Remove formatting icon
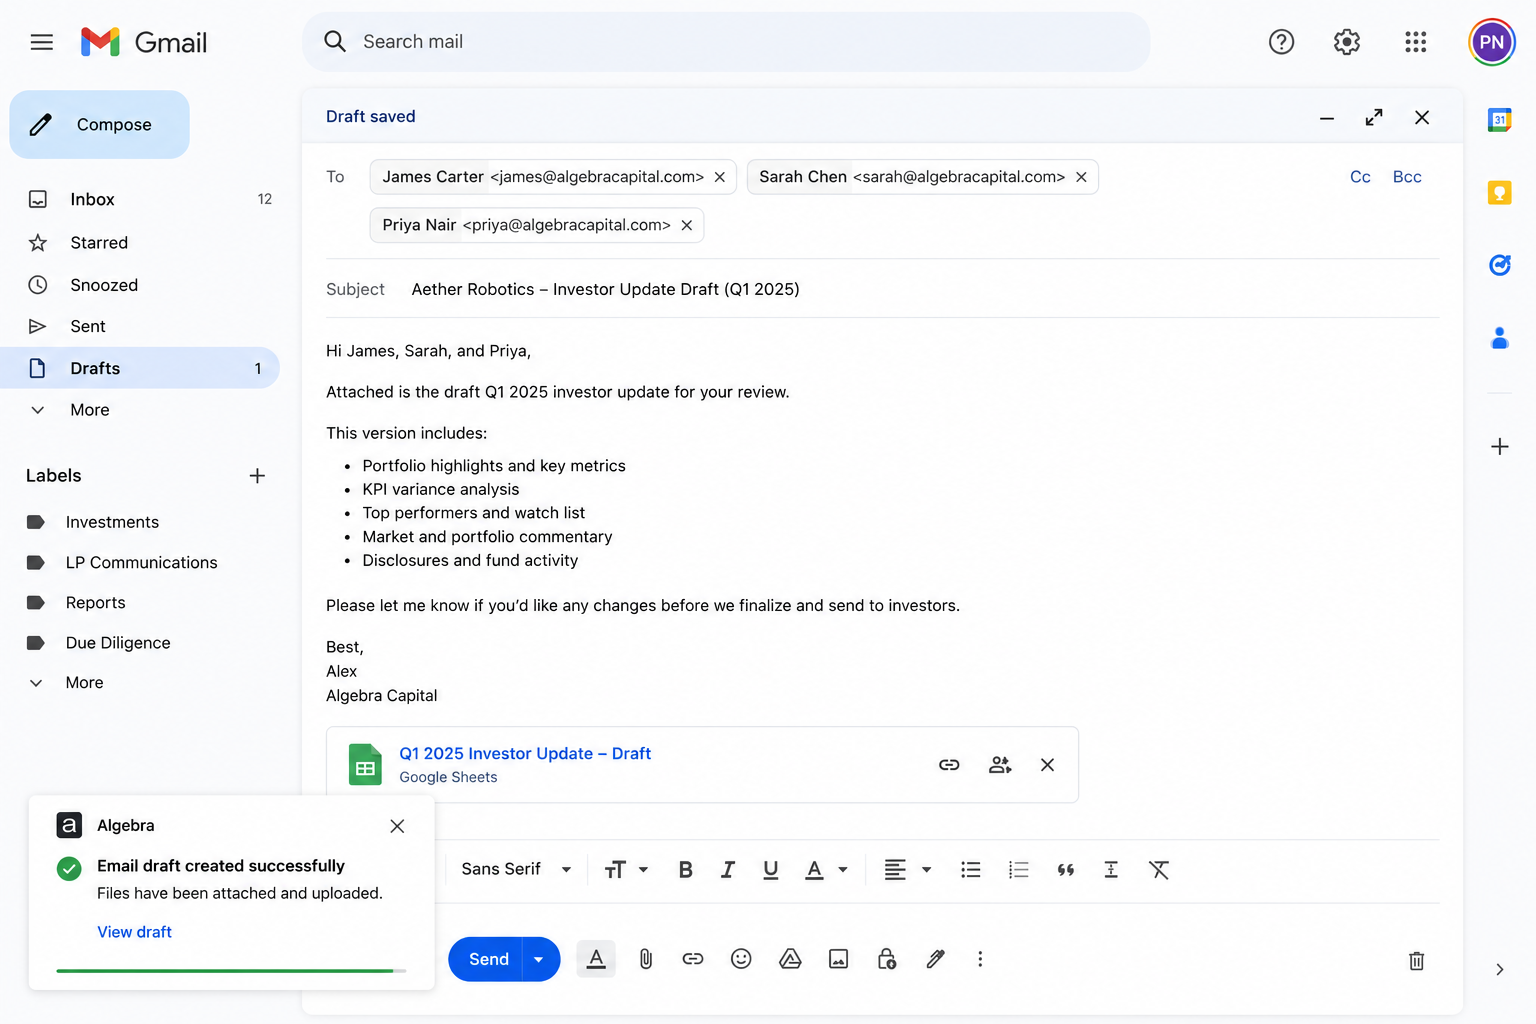This screenshot has width=1536, height=1024. coord(1159,870)
